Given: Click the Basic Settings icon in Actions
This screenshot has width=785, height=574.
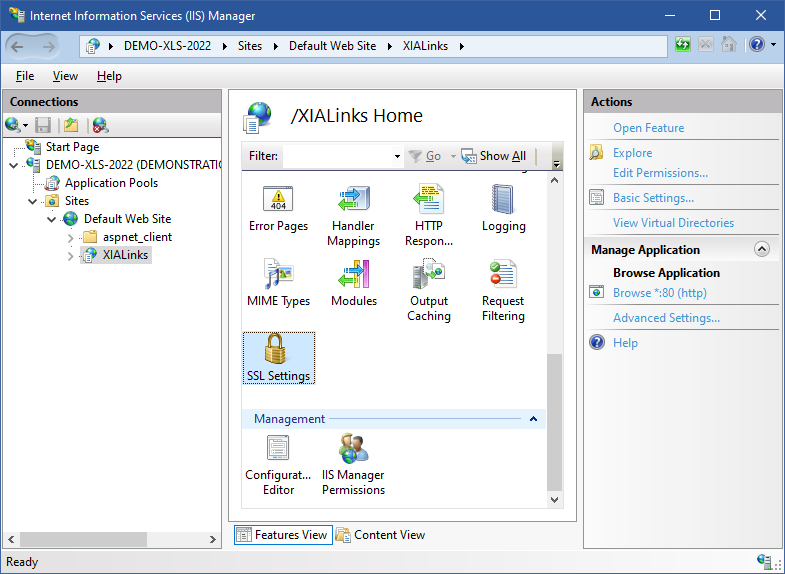Looking at the screenshot, I should (x=596, y=198).
